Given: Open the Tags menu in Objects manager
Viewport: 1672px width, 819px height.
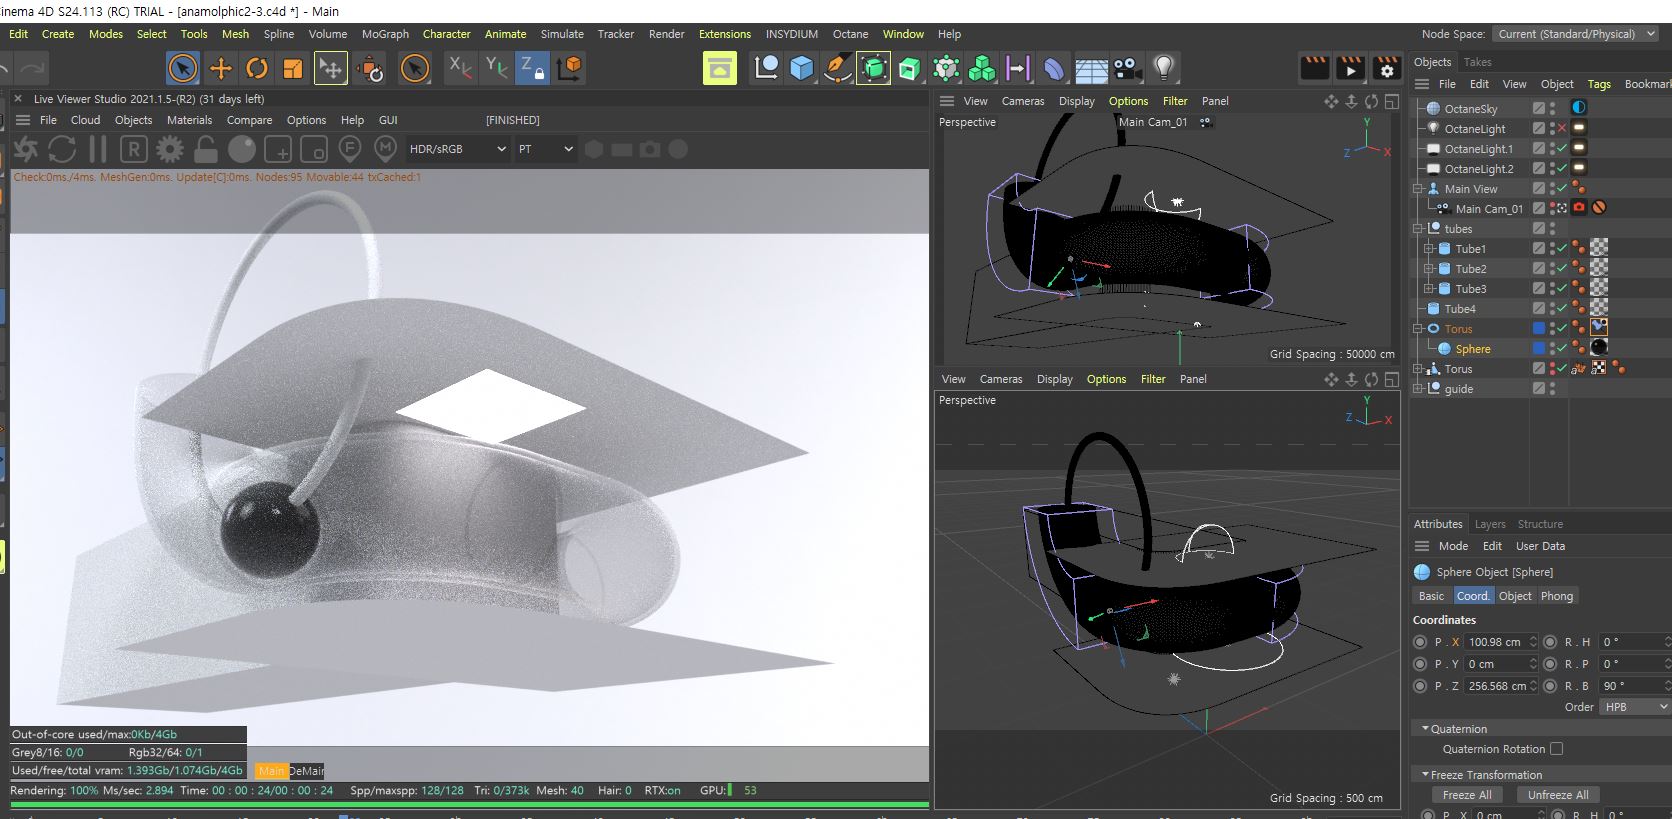Looking at the screenshot, I should 1599,84.
